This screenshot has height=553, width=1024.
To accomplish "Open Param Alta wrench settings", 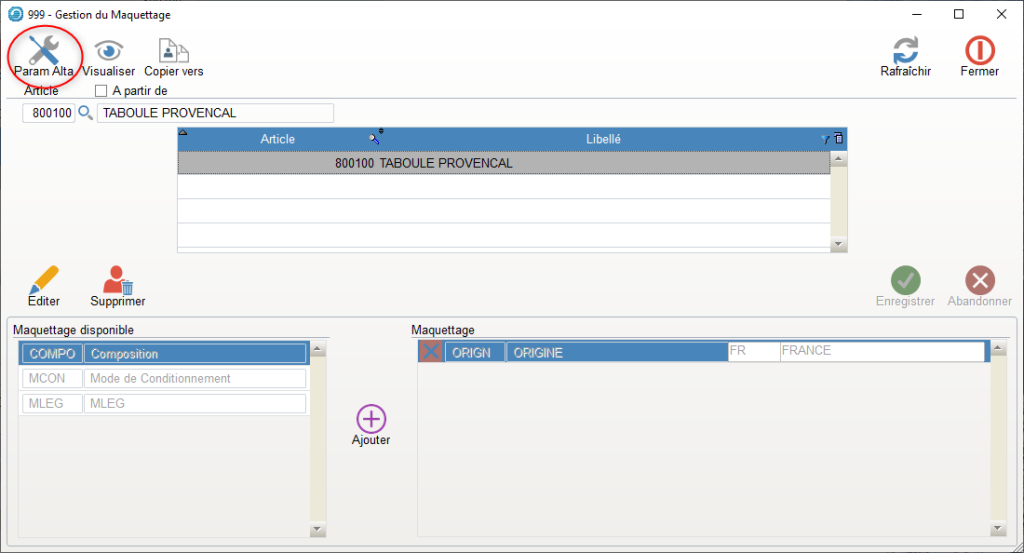I will [x=43, y=54].
